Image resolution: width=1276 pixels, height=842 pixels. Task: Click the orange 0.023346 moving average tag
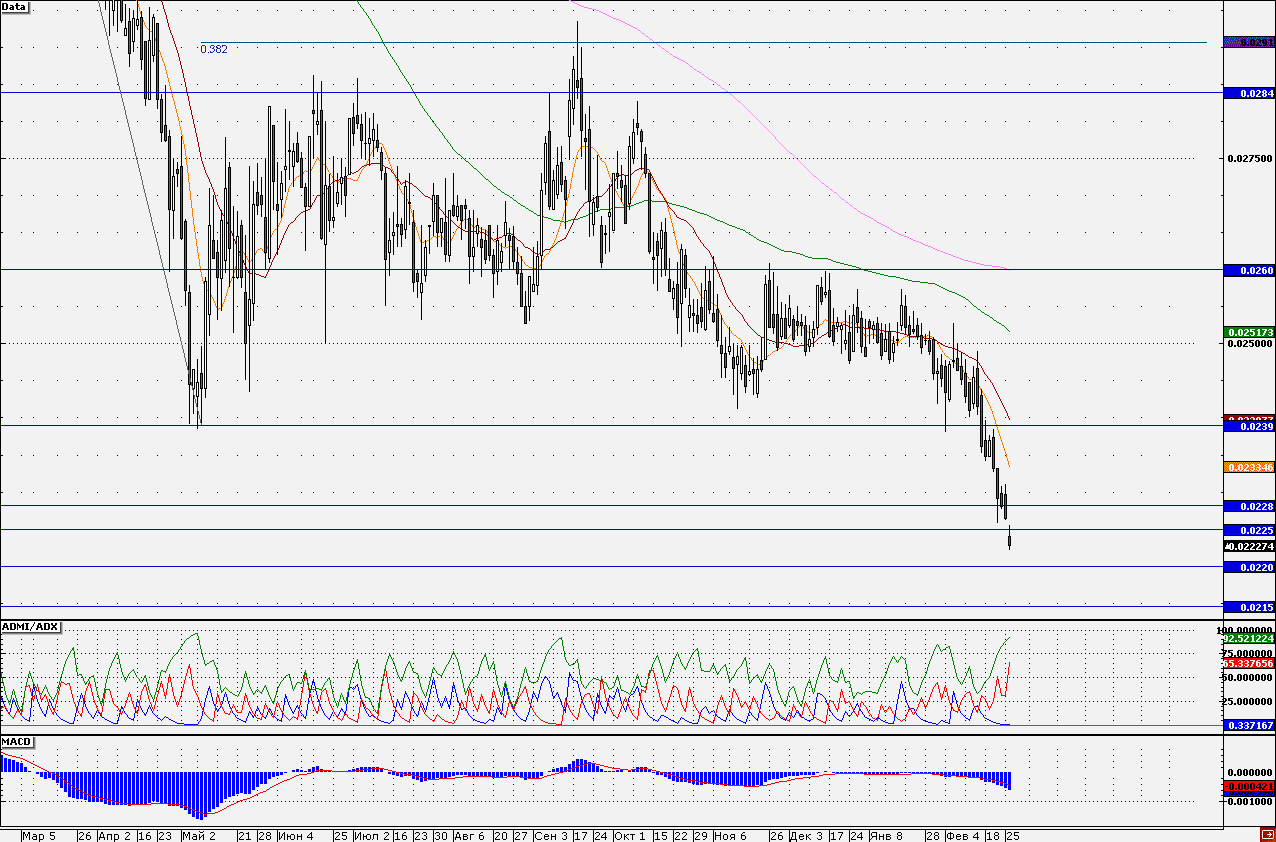pos(1249,467)
